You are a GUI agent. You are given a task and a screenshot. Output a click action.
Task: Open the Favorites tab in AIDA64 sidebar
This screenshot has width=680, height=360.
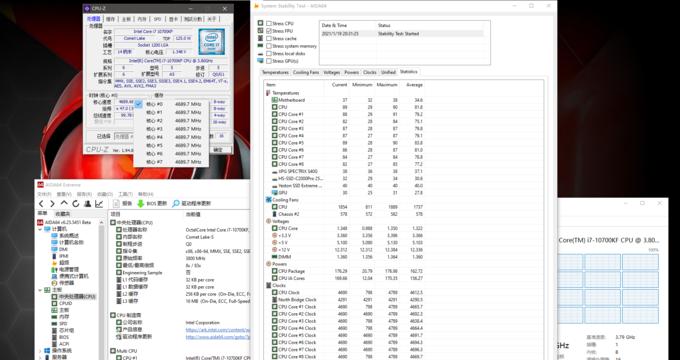pyautogui.click(x=62, y=214)
